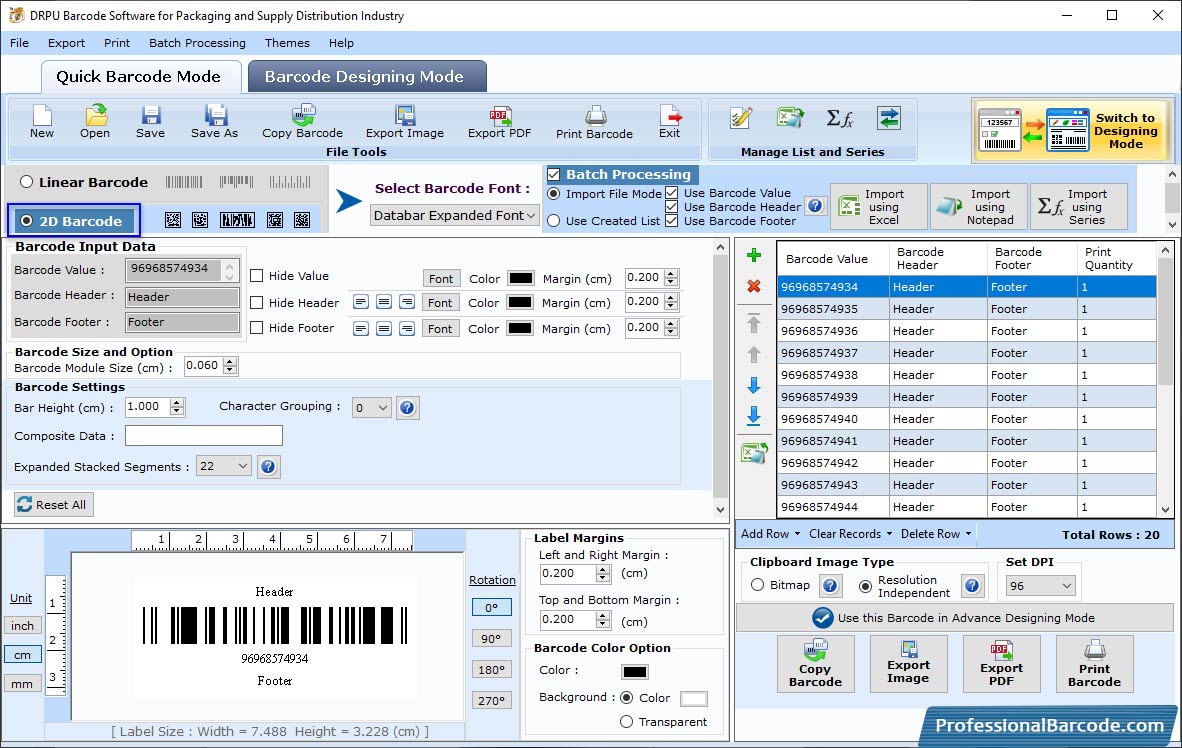This screenshot has width=1182, height=748.
Task: Open Expanded Stacked Segments dropdown
Action: click(x=223, y=467)
